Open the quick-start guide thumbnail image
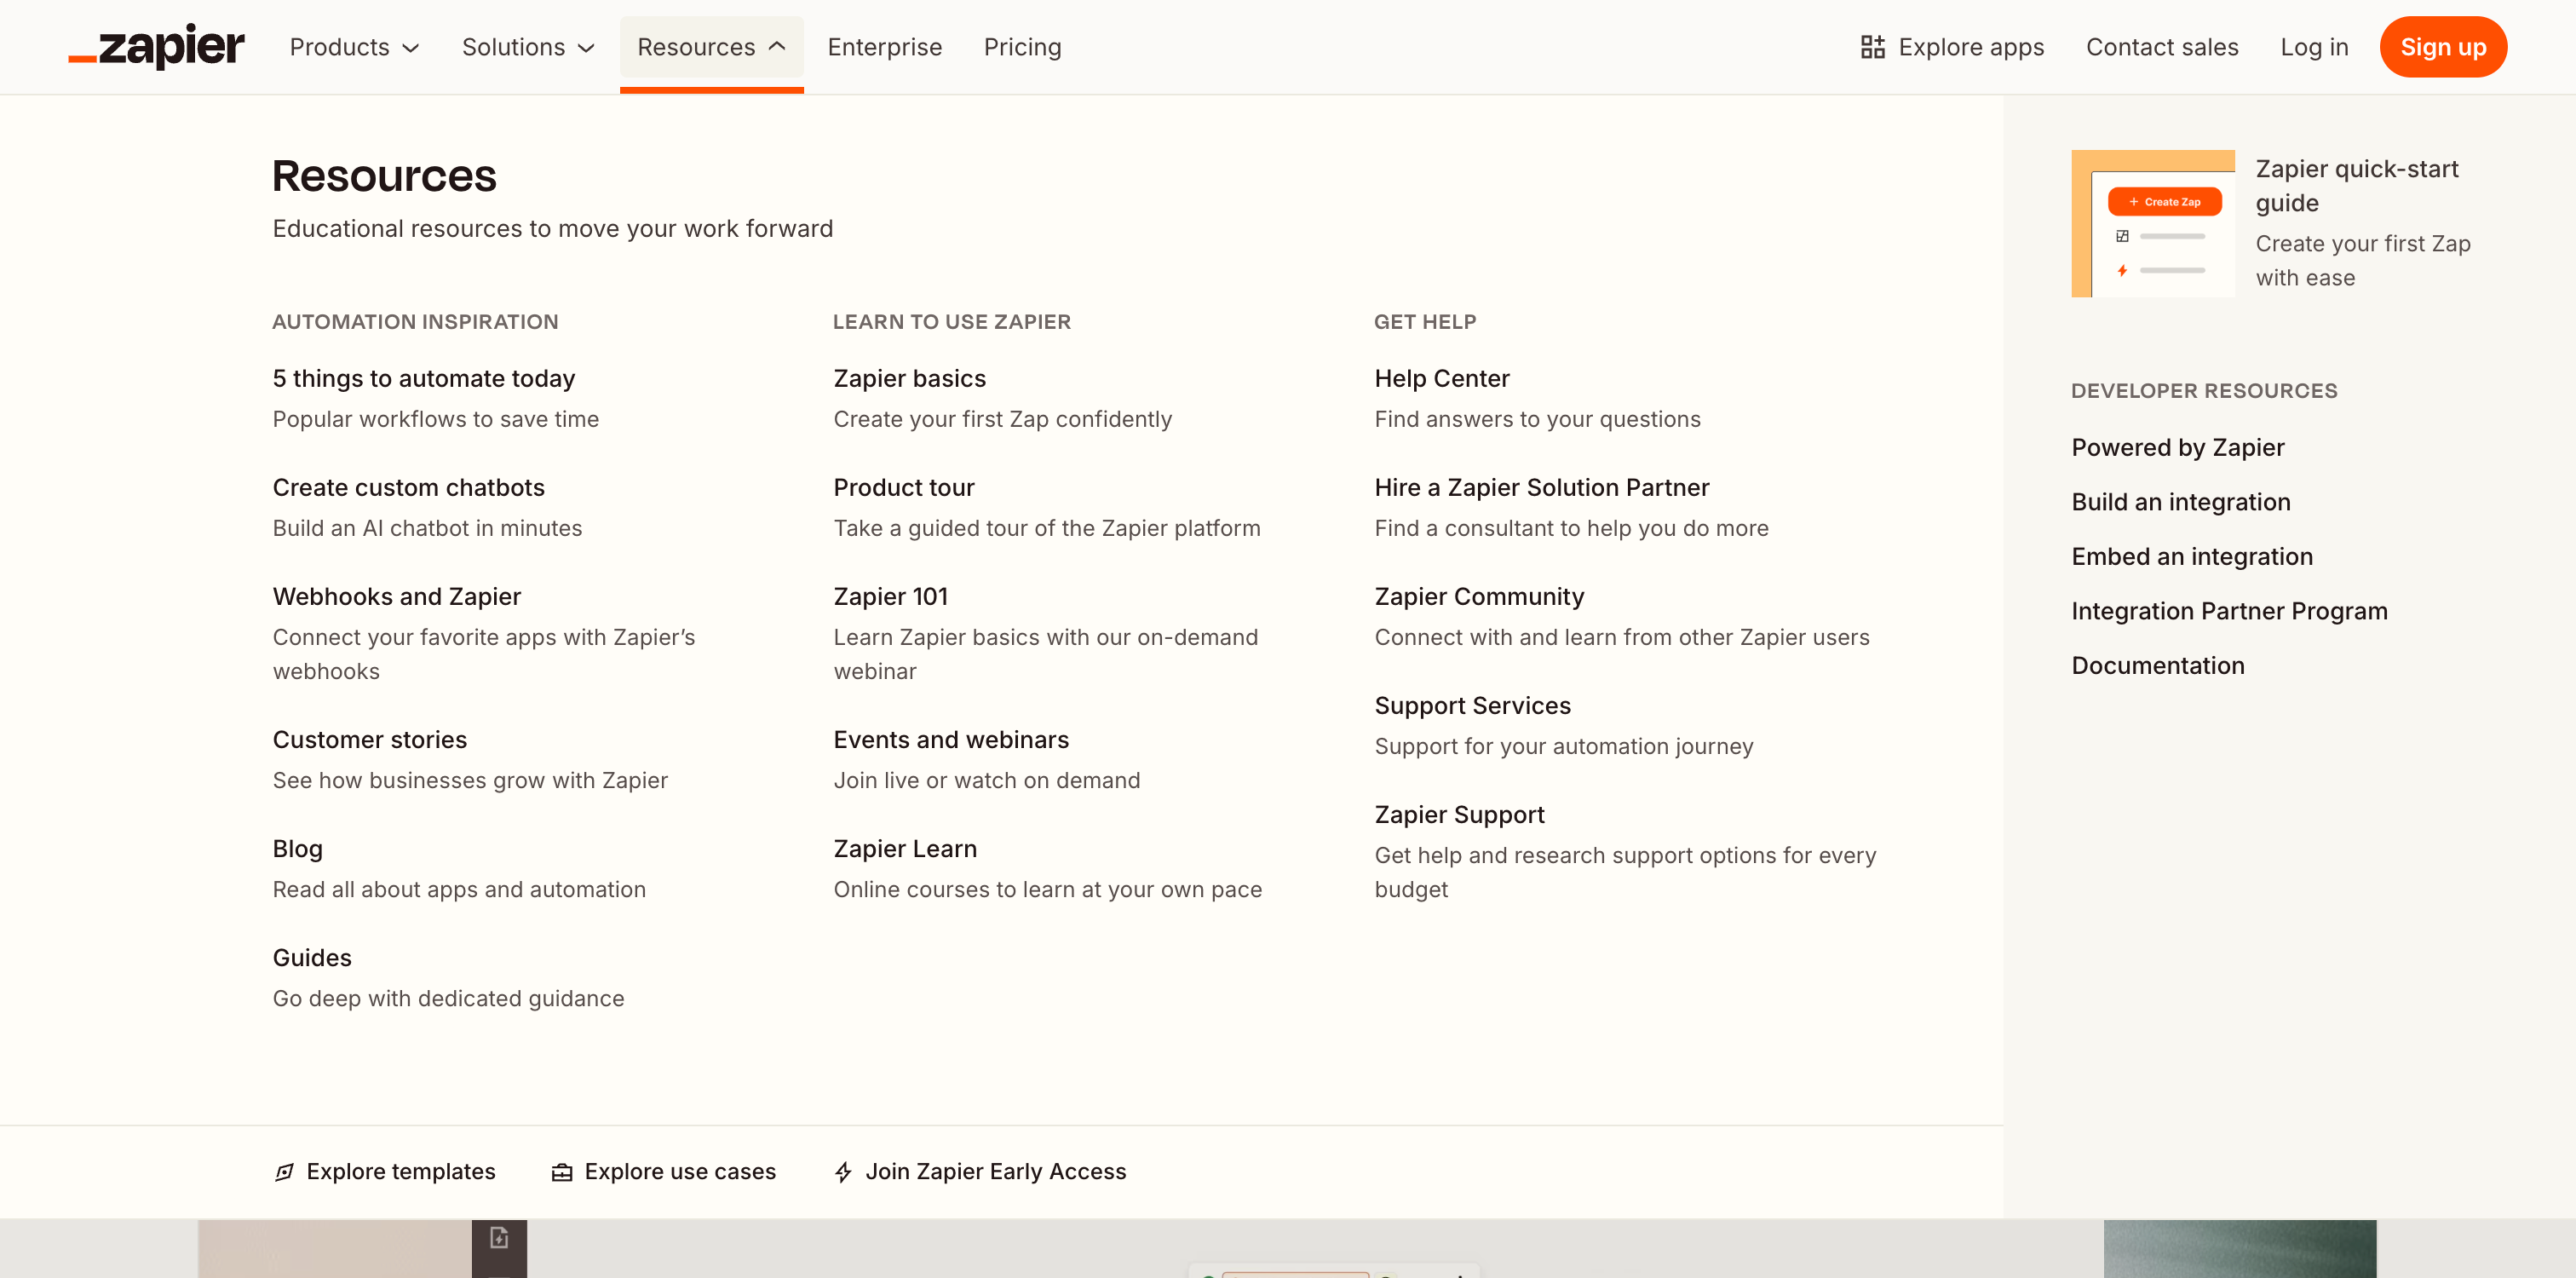Image resolution: width=2576 pixels, height=1278 pixels. (2152, 223)
